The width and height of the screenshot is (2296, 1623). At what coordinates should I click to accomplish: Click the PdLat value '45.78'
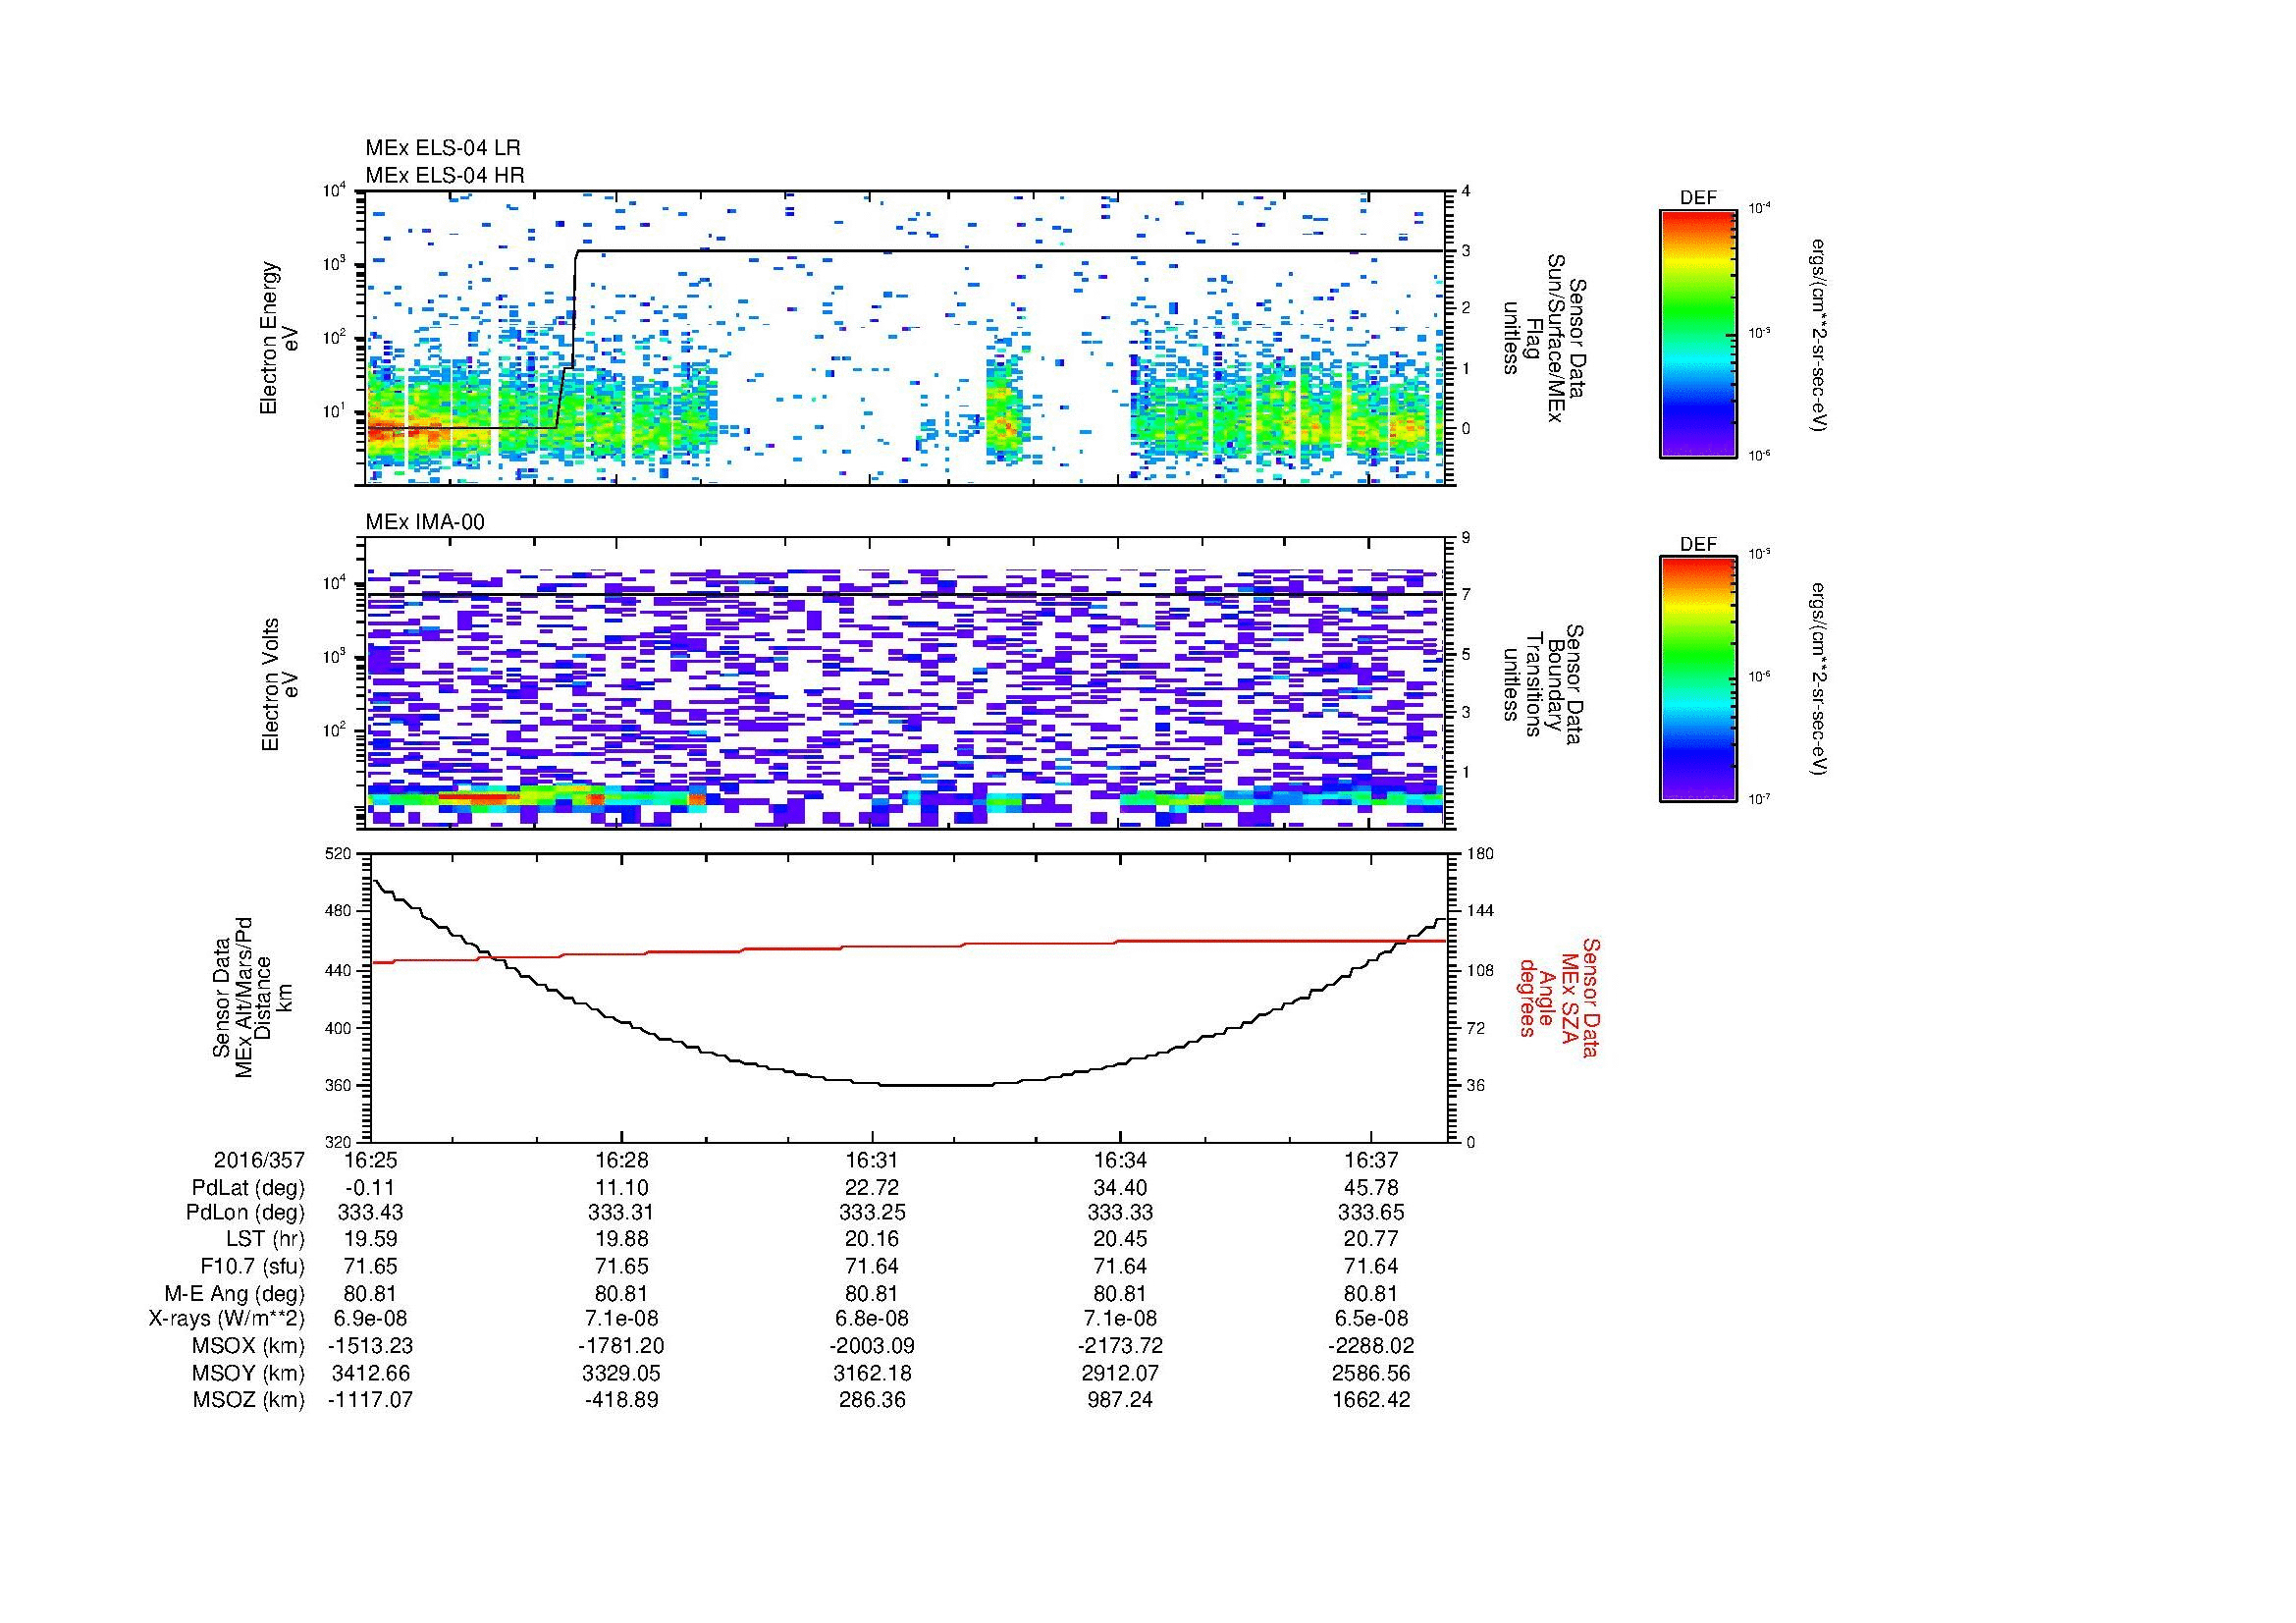coord(1371,1188)
